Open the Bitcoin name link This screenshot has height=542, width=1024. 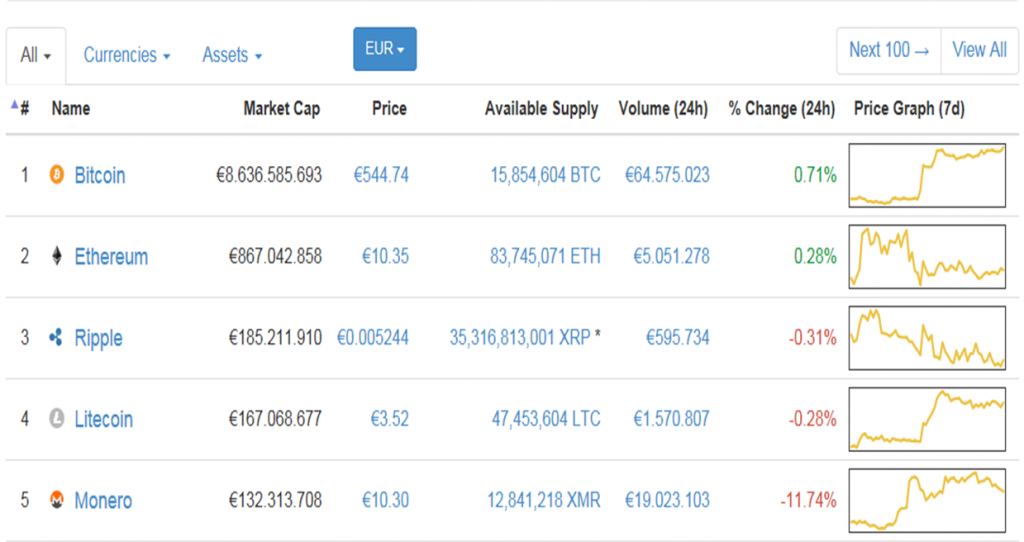(x=99, y=175)
